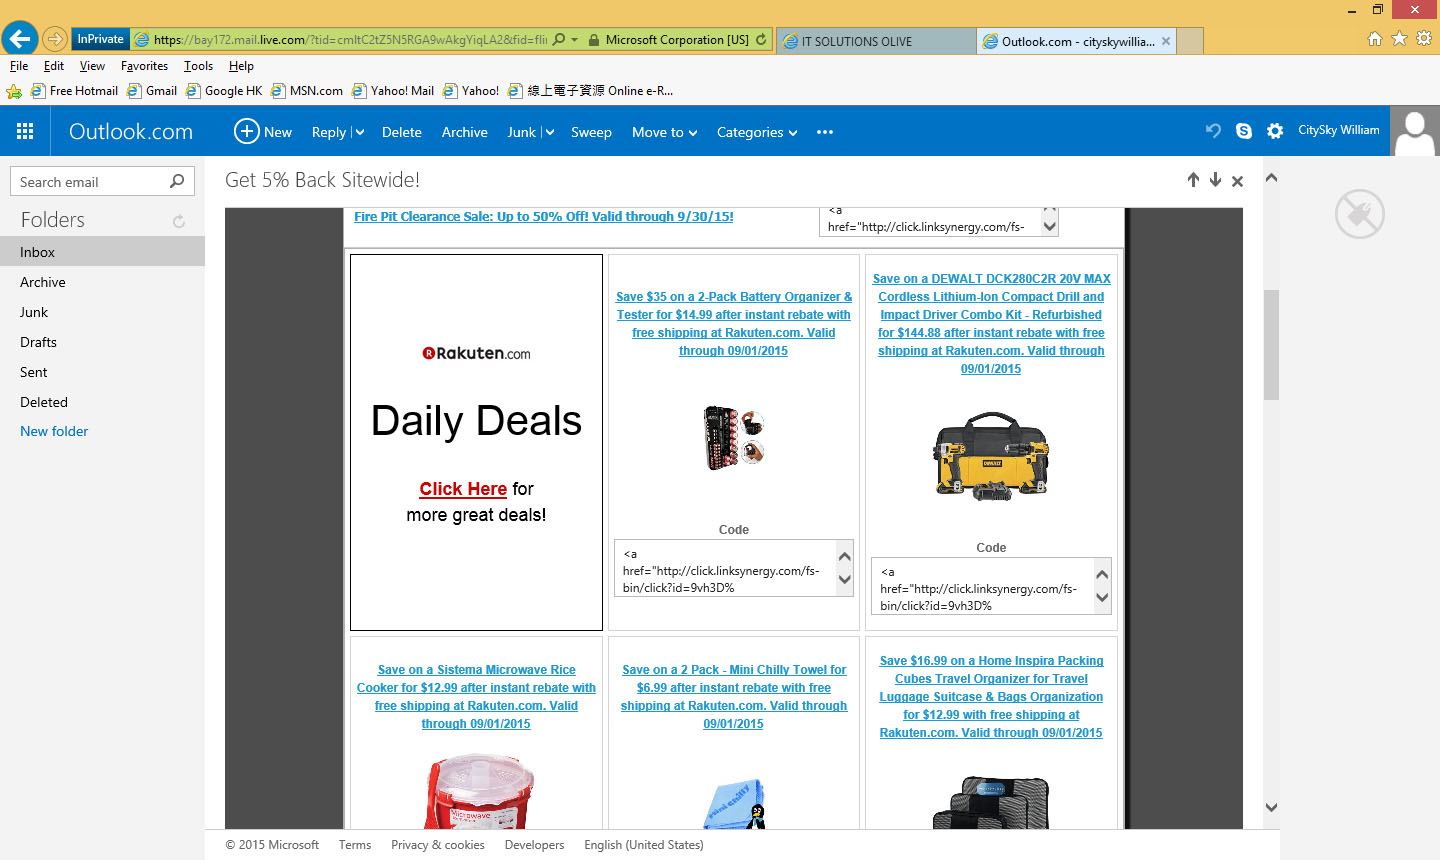Open the Tools menu
The image size is (1440, 860).
tap(198, 66)
